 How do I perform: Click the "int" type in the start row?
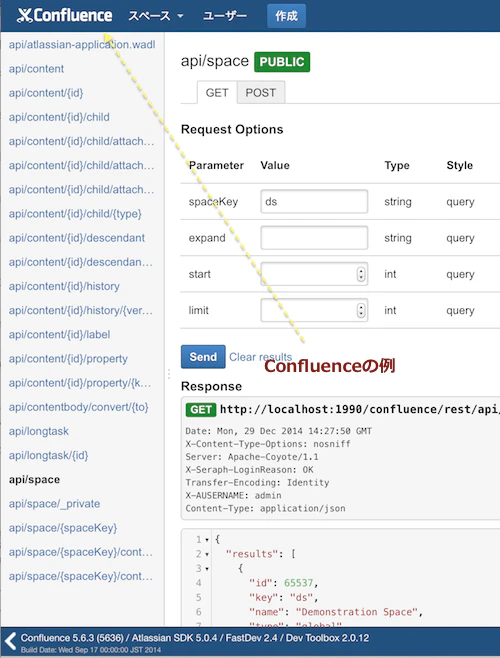[x=390, y=274]
